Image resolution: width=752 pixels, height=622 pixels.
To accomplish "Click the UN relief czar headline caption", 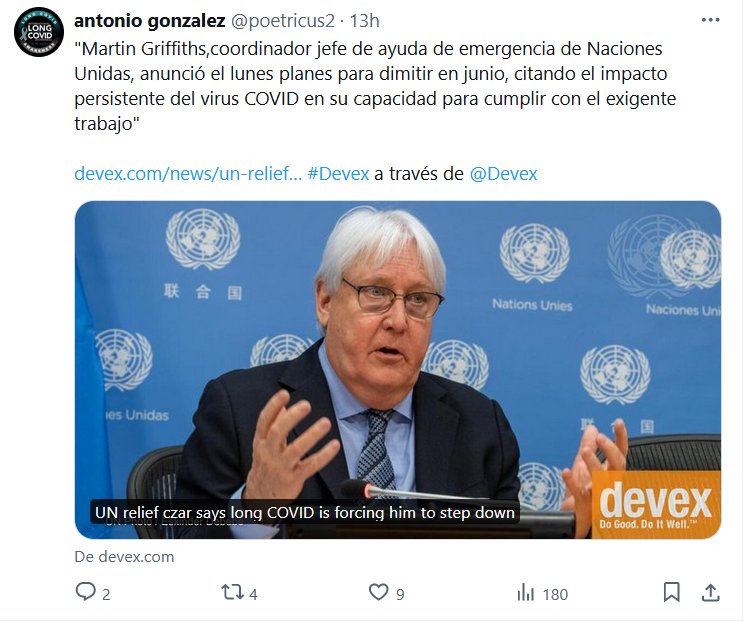I will [305, 513].
